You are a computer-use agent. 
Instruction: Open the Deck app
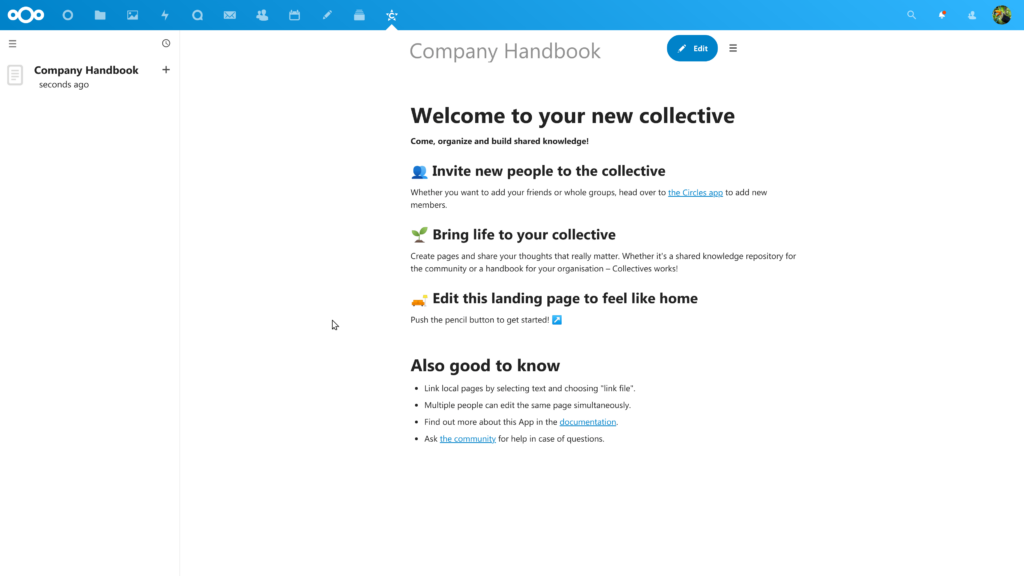click(359, 14)
